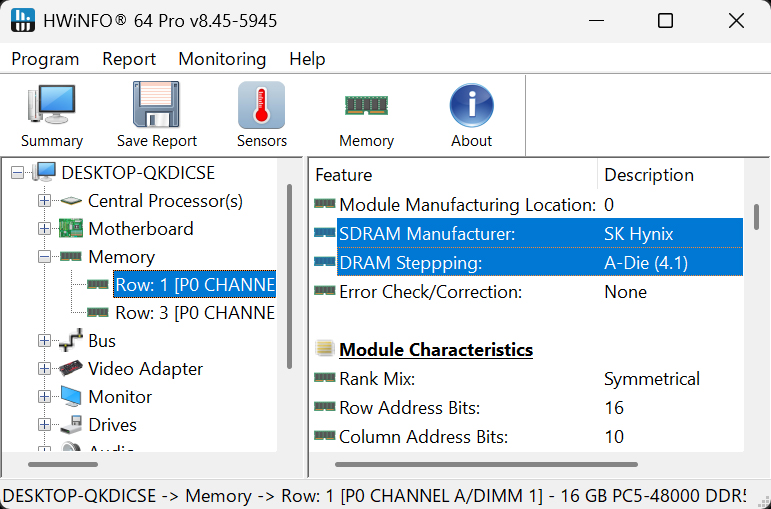Click the Row: 1 memory stick icon
This screenshot has width=771, height=509.
[x=97, y=284]
